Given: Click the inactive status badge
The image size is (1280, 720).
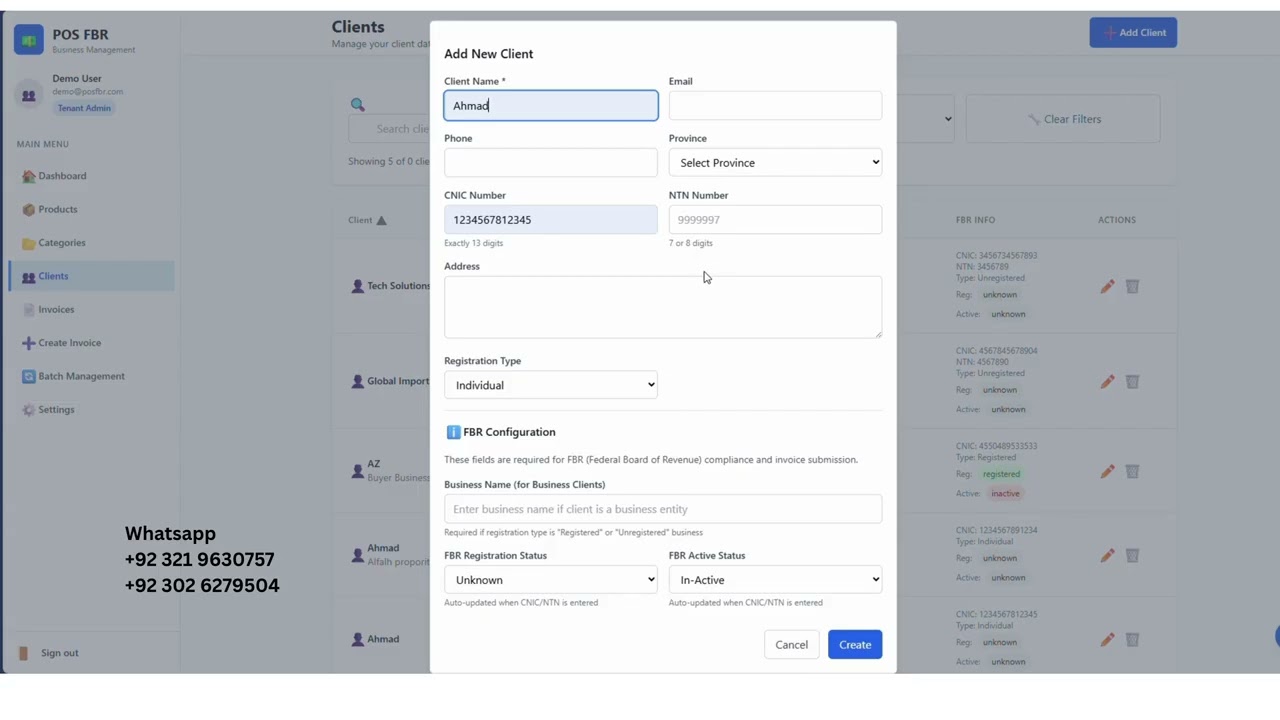Looking at the screenshot, I should [1005, 493].
